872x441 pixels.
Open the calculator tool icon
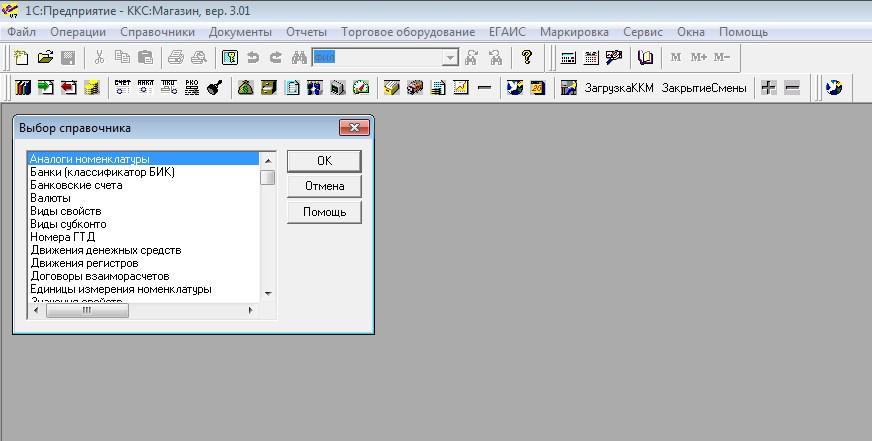tap(568, 58)
